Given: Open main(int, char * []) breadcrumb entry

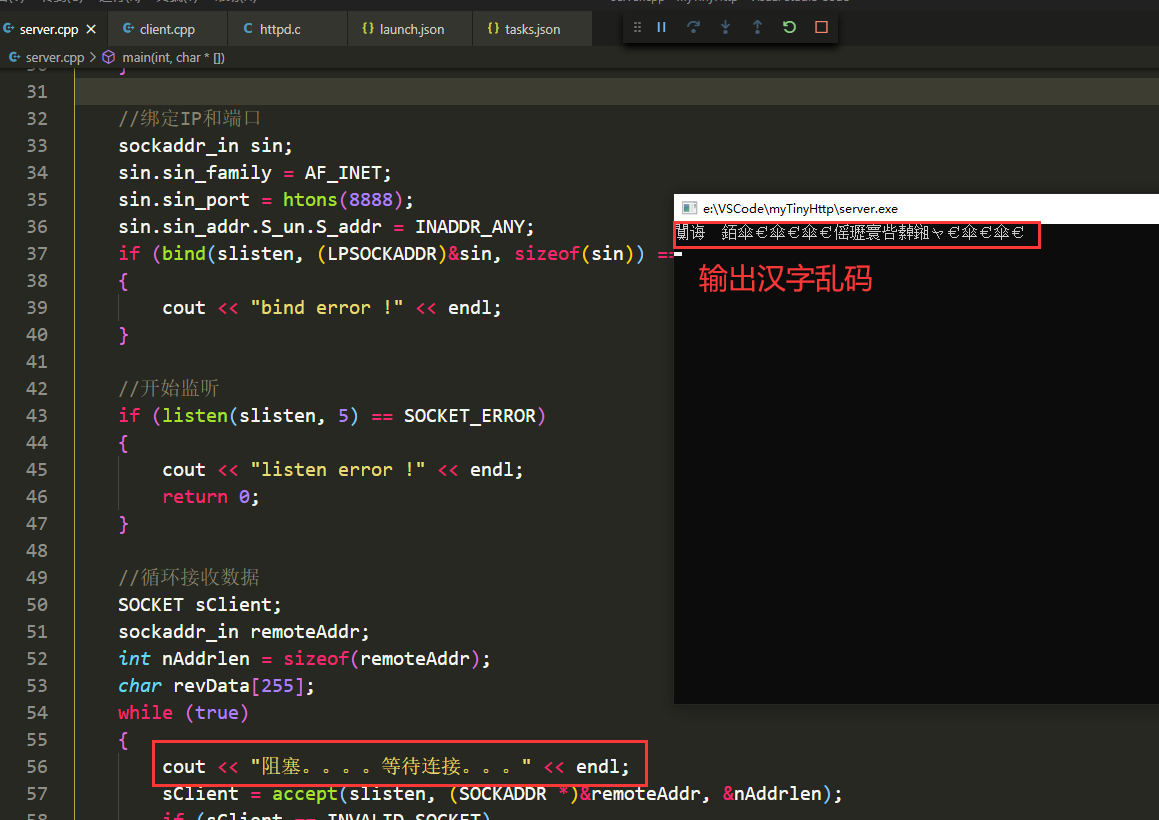Looking at the screenshot, I should (172, 57).
